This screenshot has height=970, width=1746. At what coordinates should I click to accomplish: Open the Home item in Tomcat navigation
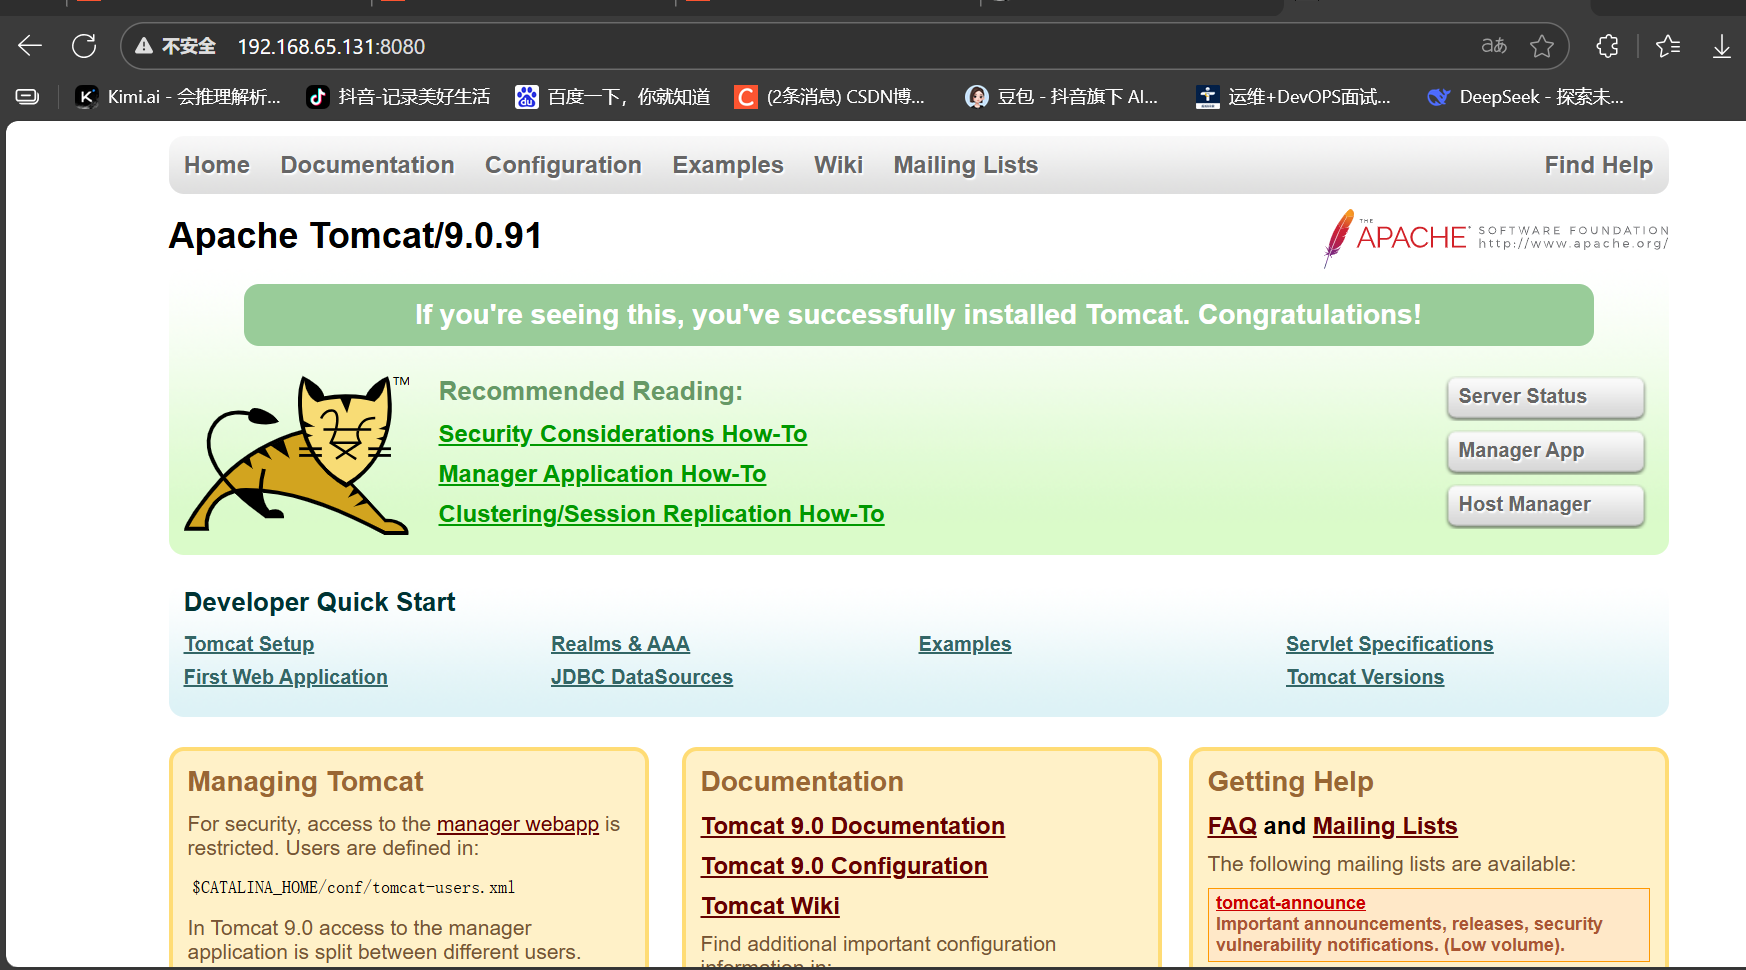click(x=217, y=165)
